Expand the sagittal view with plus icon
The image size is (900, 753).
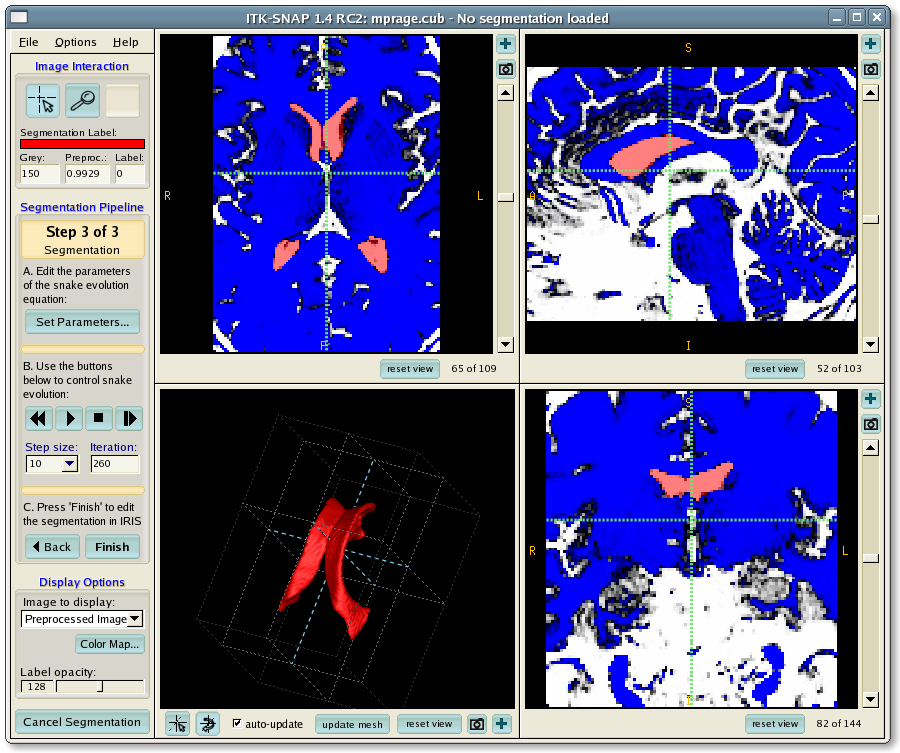[x=870, y=44]
